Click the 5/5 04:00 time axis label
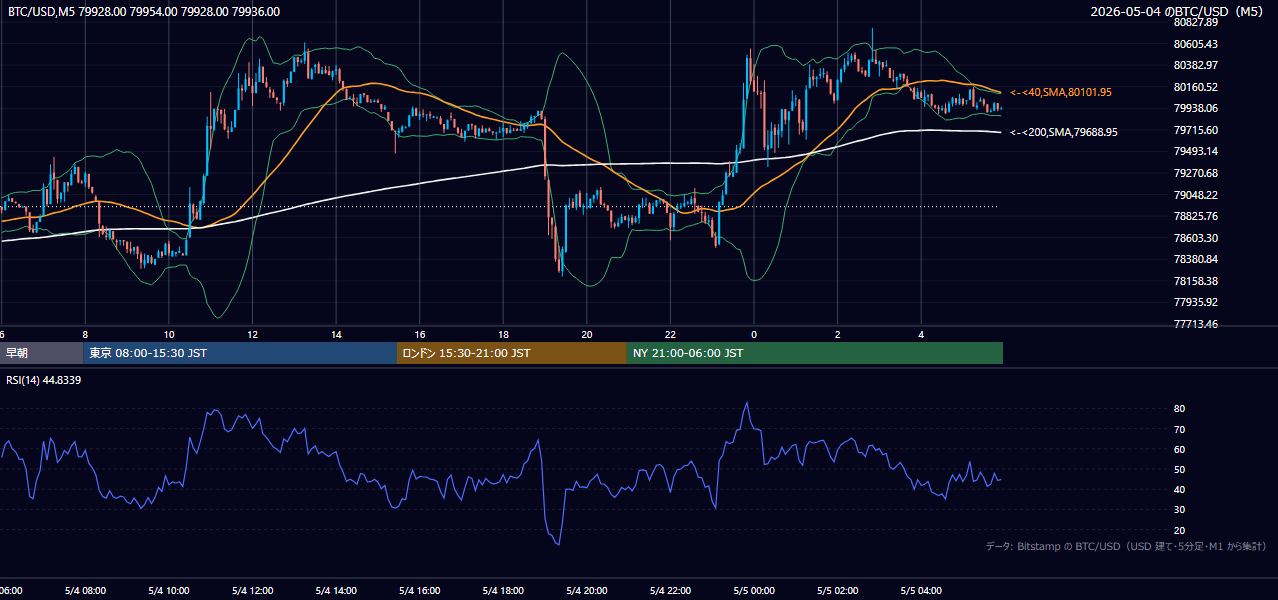 921,591
